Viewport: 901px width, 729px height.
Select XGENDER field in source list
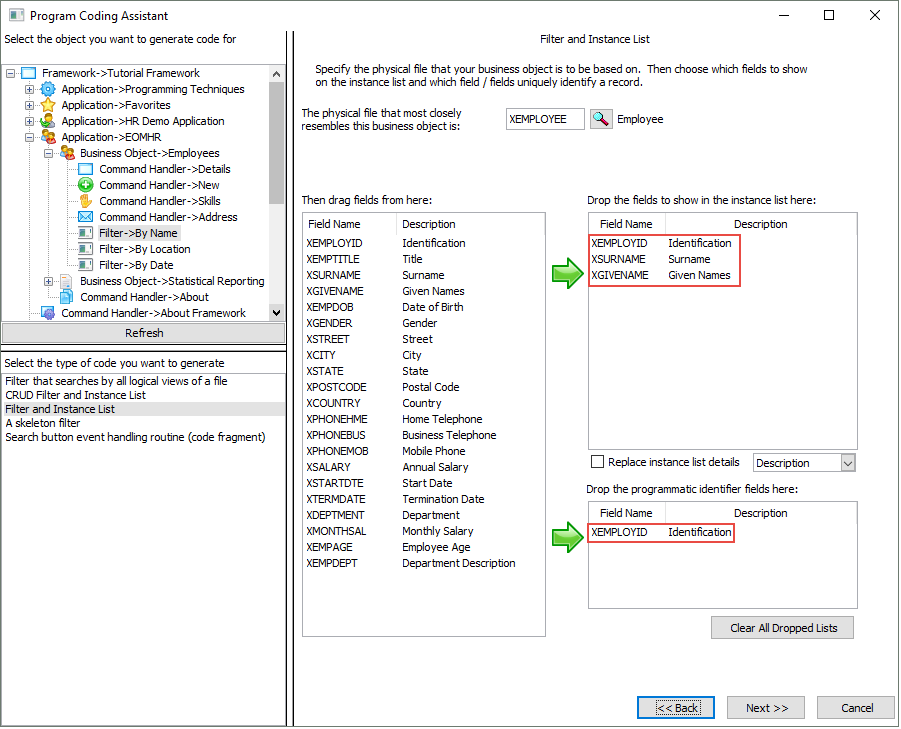(x=423, y=323)
